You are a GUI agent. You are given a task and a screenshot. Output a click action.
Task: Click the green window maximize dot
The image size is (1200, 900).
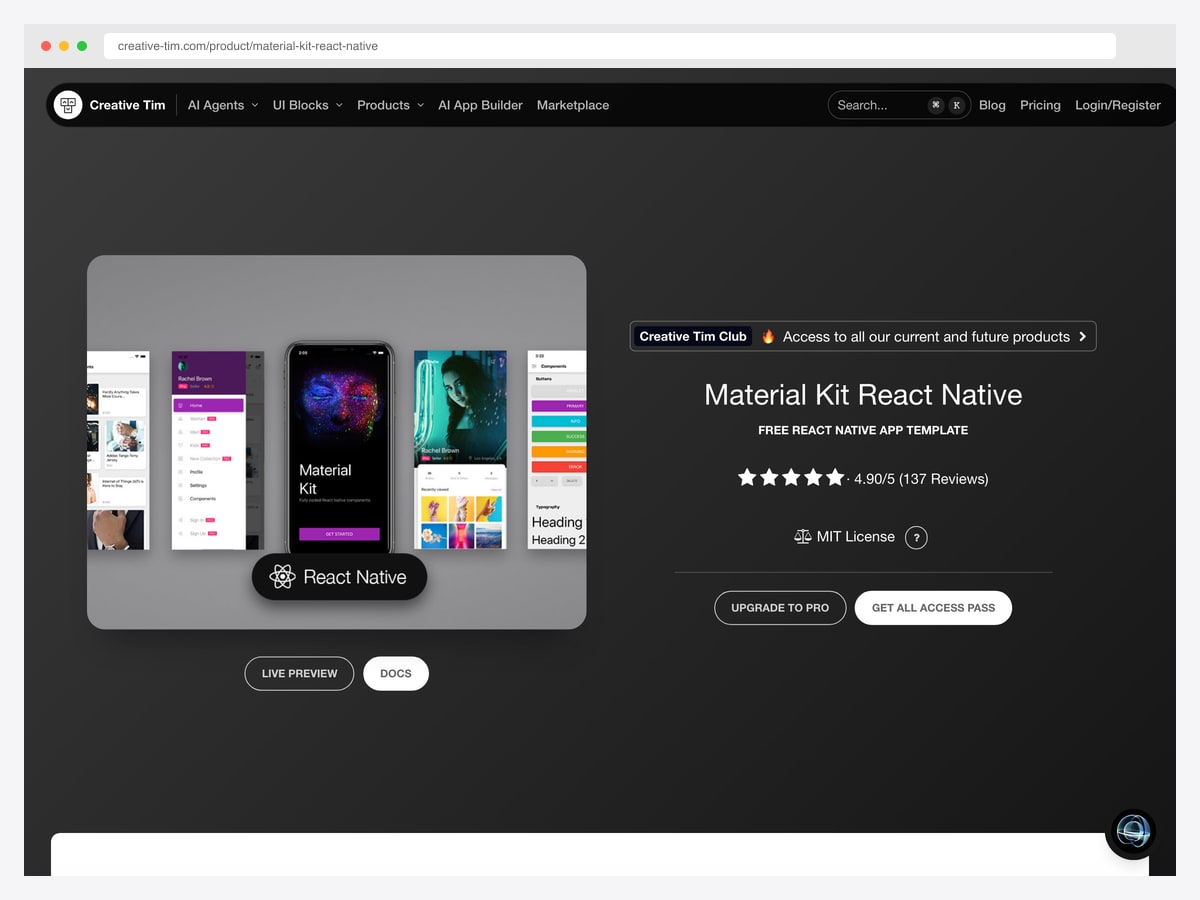(82, 46)
